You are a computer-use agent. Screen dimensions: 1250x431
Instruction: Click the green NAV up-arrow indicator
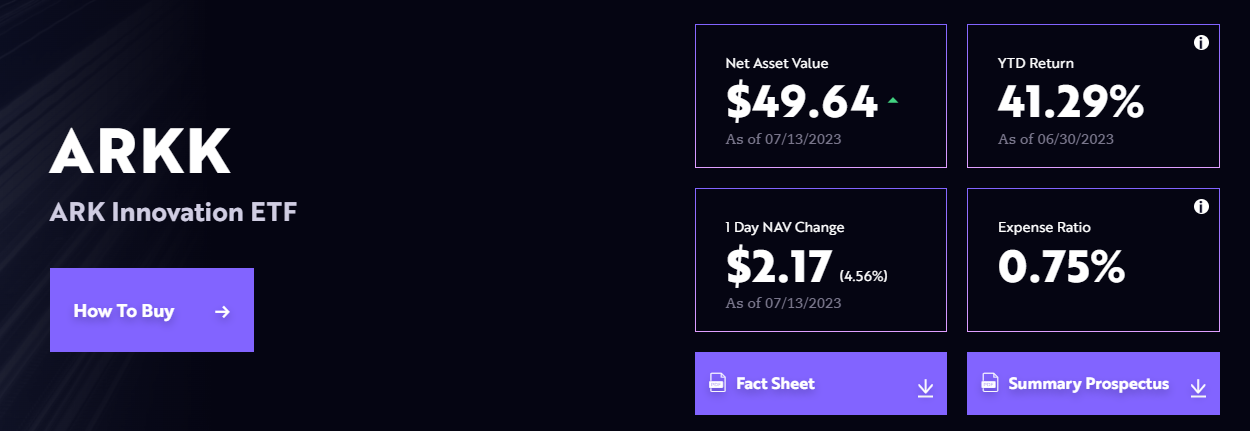pos(892,101)
